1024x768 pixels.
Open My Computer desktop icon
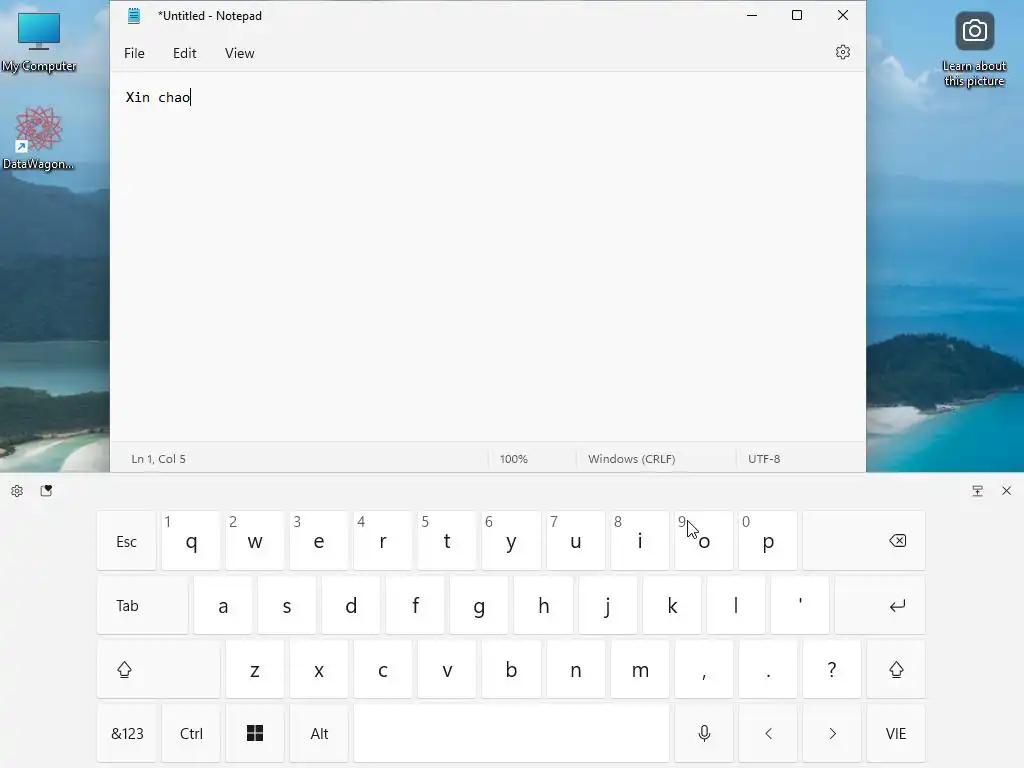pos(39,42)
